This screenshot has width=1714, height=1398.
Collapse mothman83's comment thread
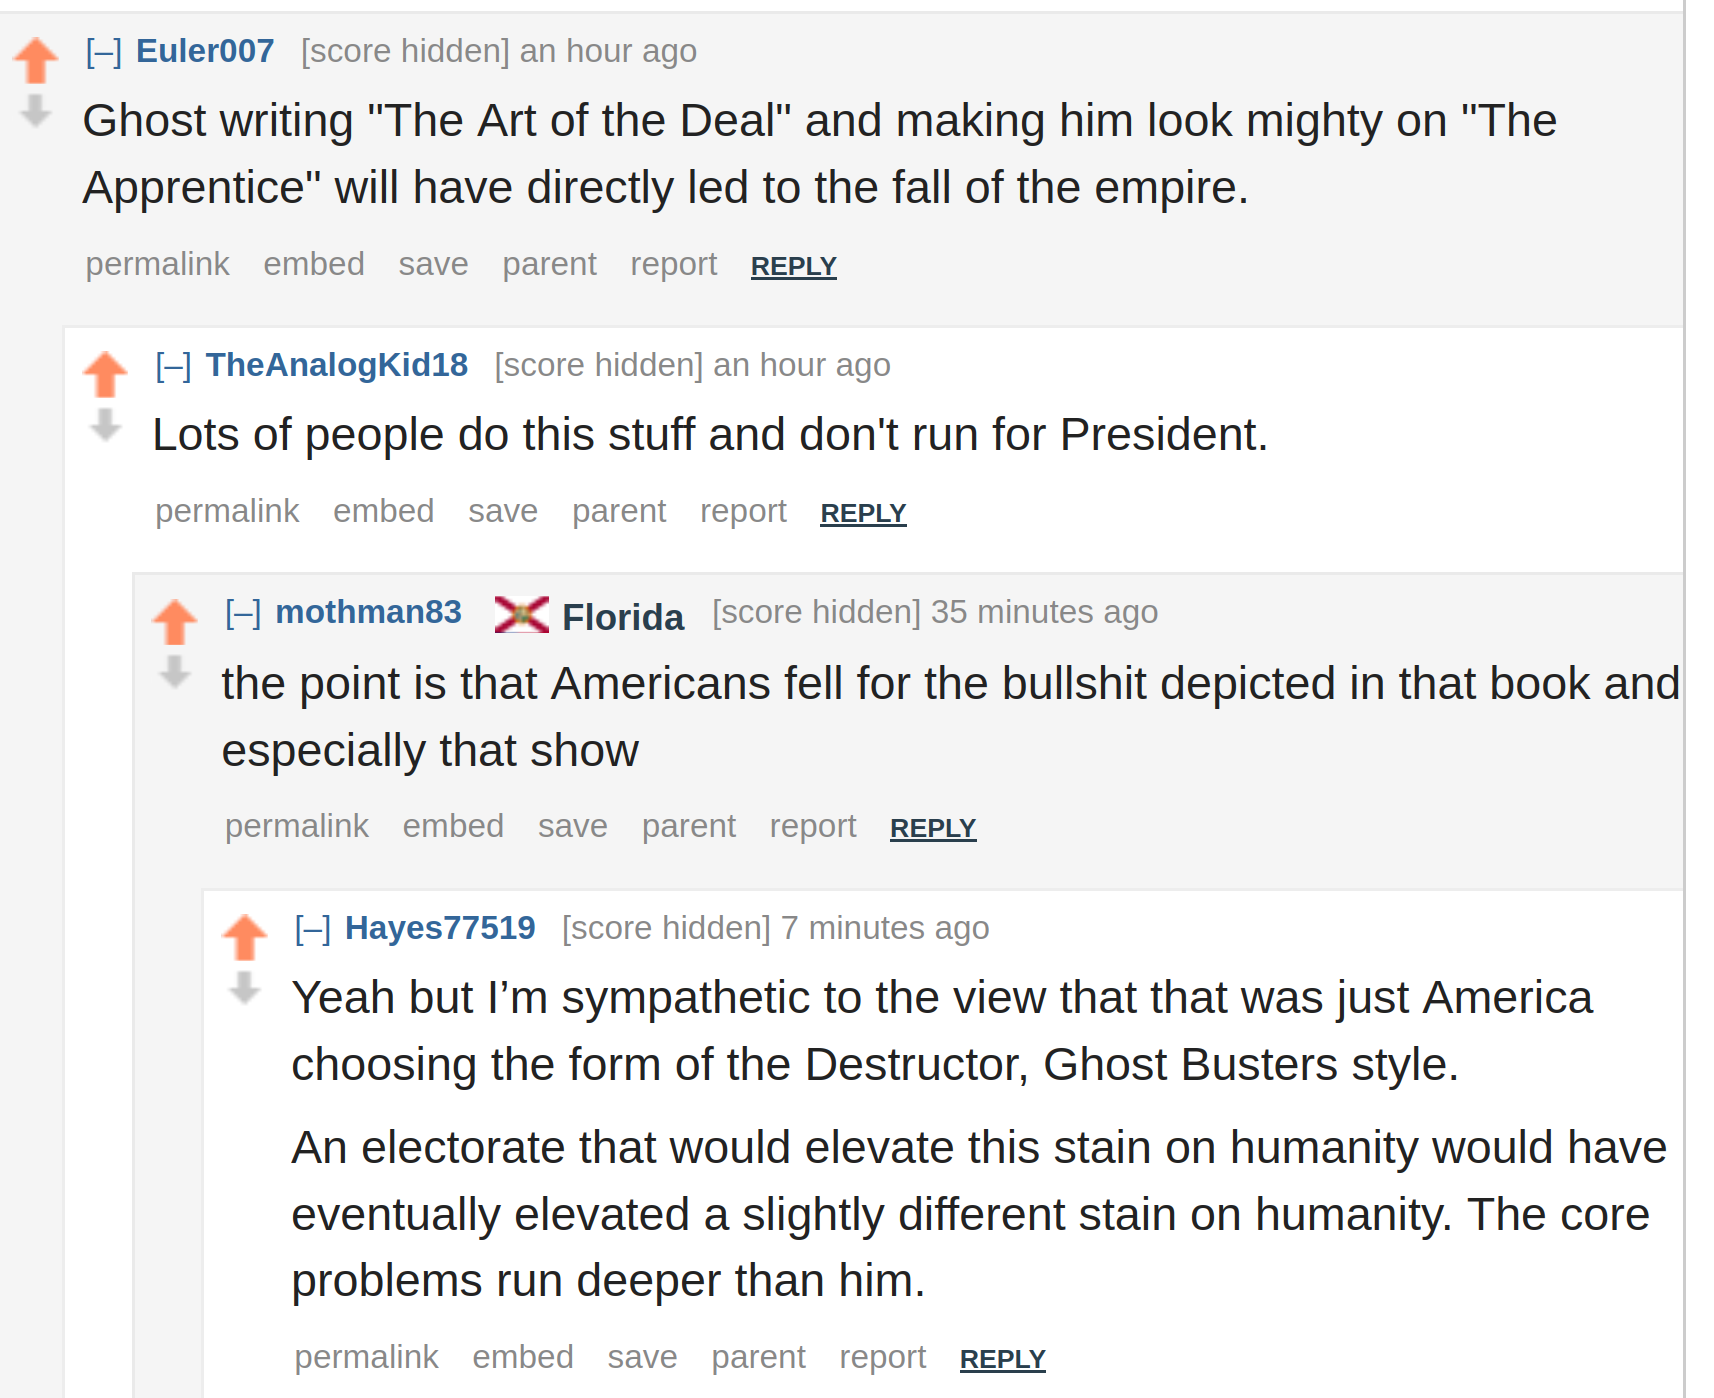243,612
